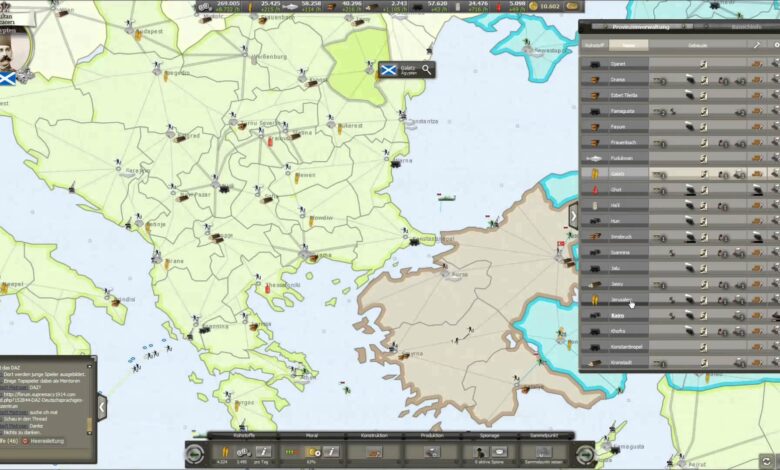This screenshot has width=780, height=470.
Task: Select the Kronstadt province row
Action: pyautogui.click(x=680, y=363)
